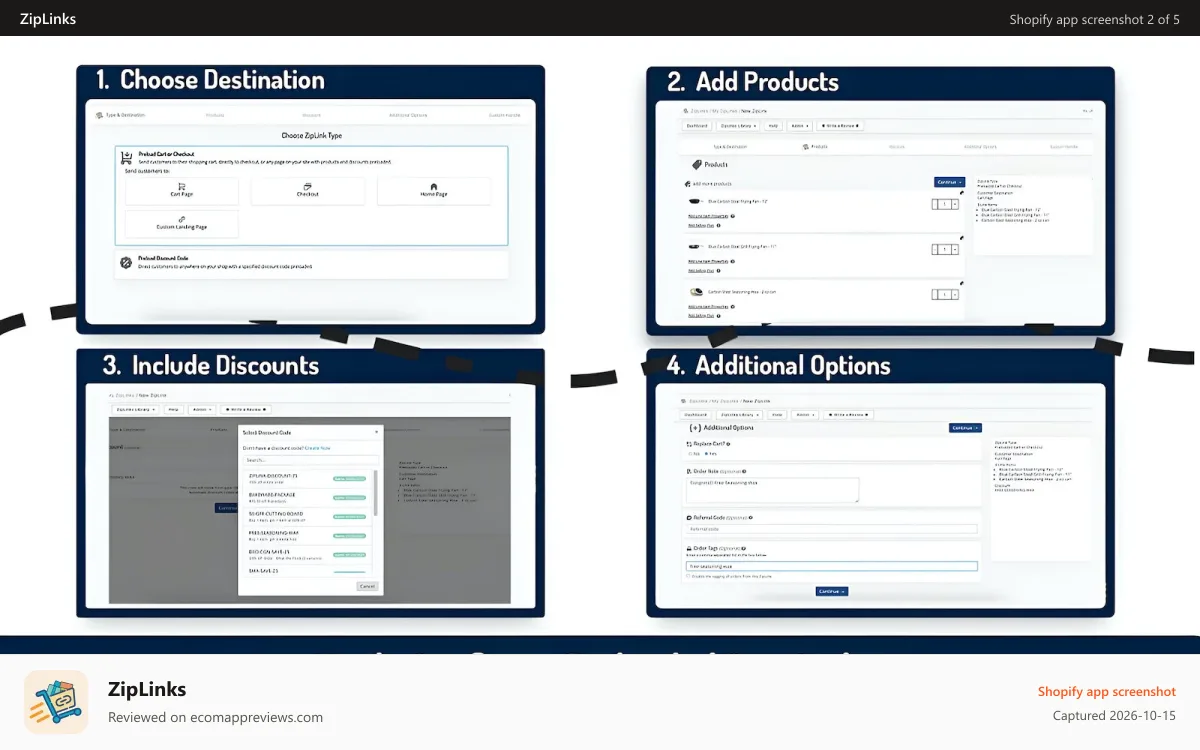Viewport: 1200px width, 750px height.
Task: Click the ZipLinks app logo in the footer
Action: click(56, 702)
